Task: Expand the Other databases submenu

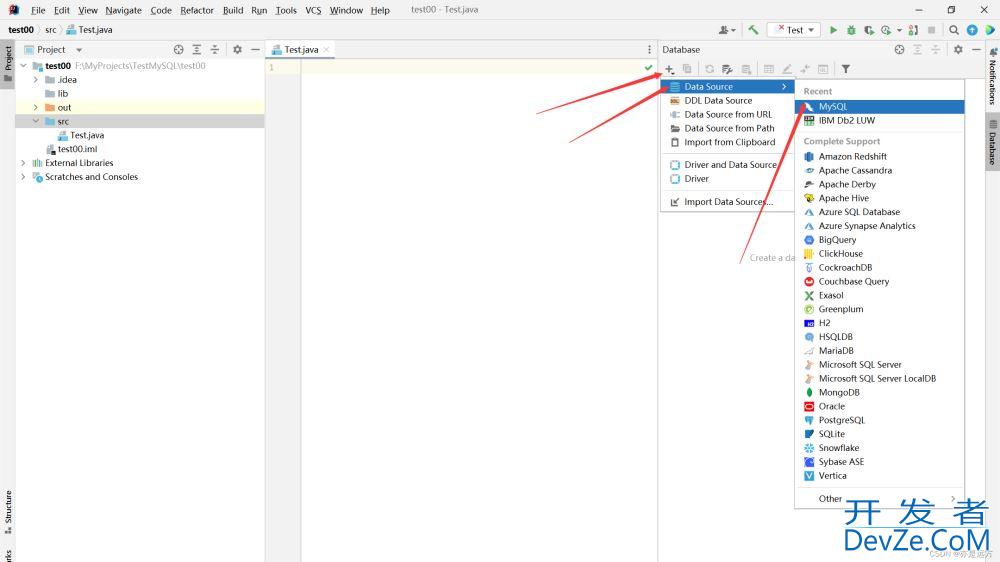Action: (879, 498)
